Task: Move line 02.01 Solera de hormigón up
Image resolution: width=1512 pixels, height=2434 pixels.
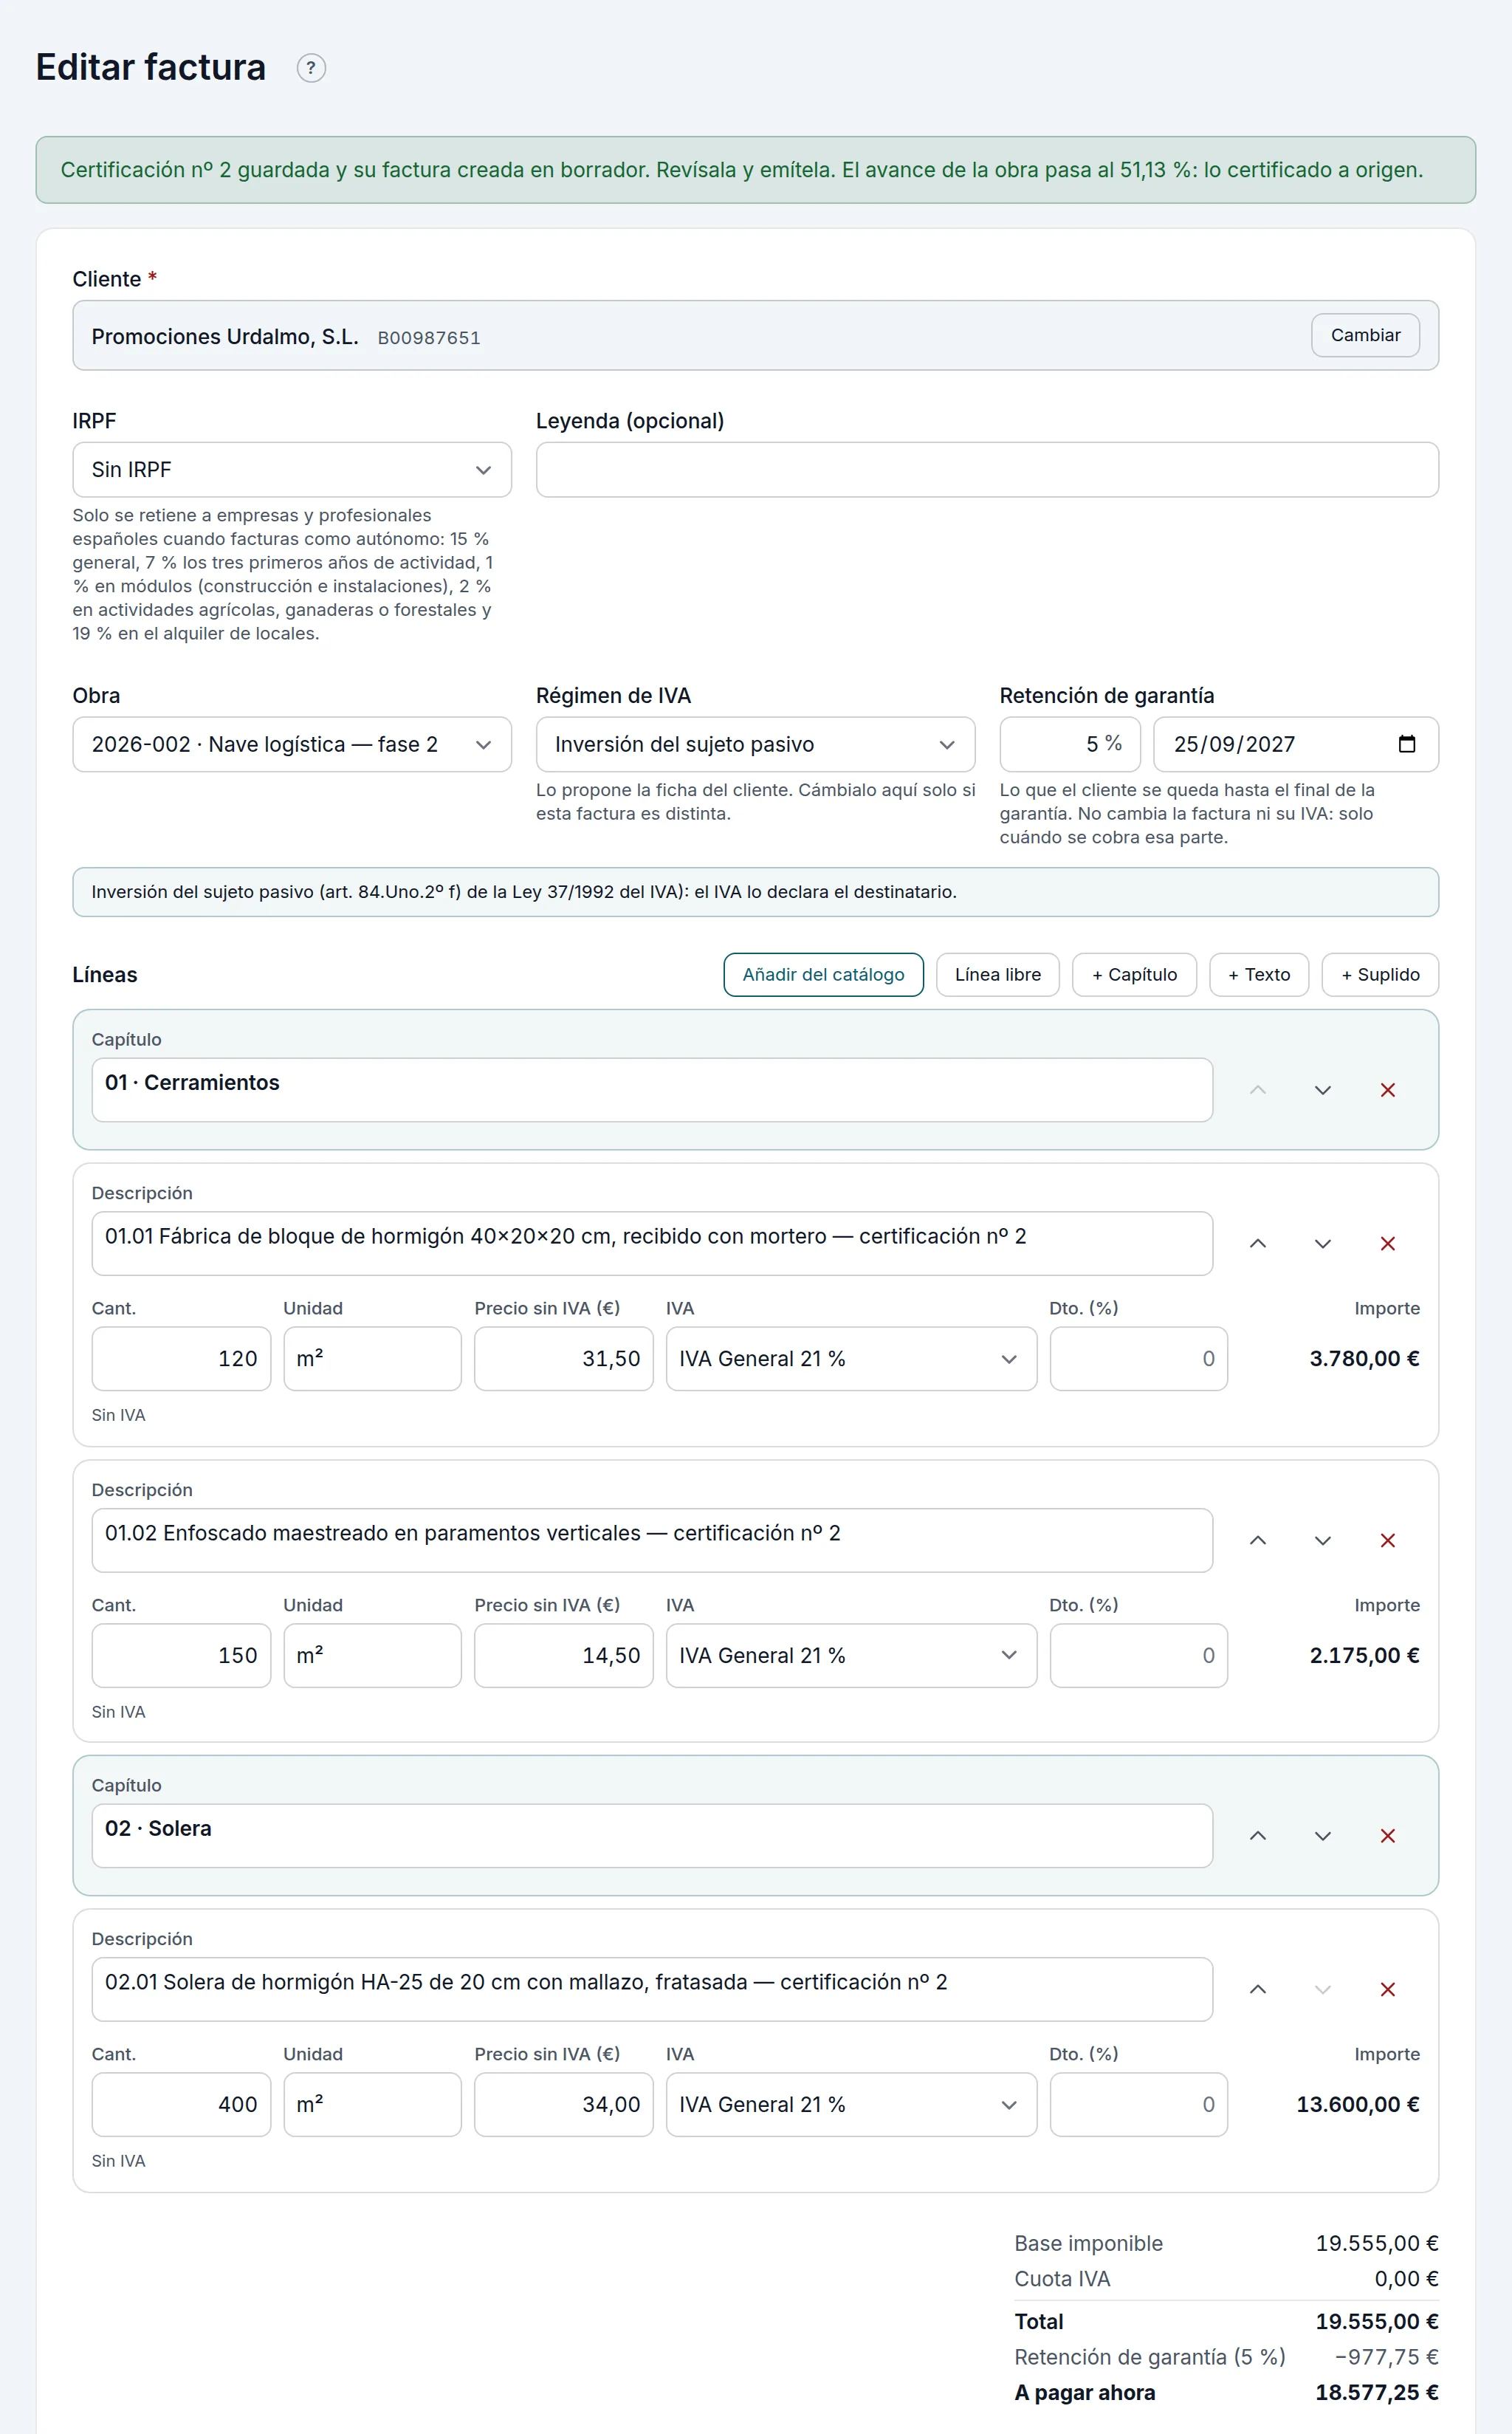Action: tap(1258, 1989)
